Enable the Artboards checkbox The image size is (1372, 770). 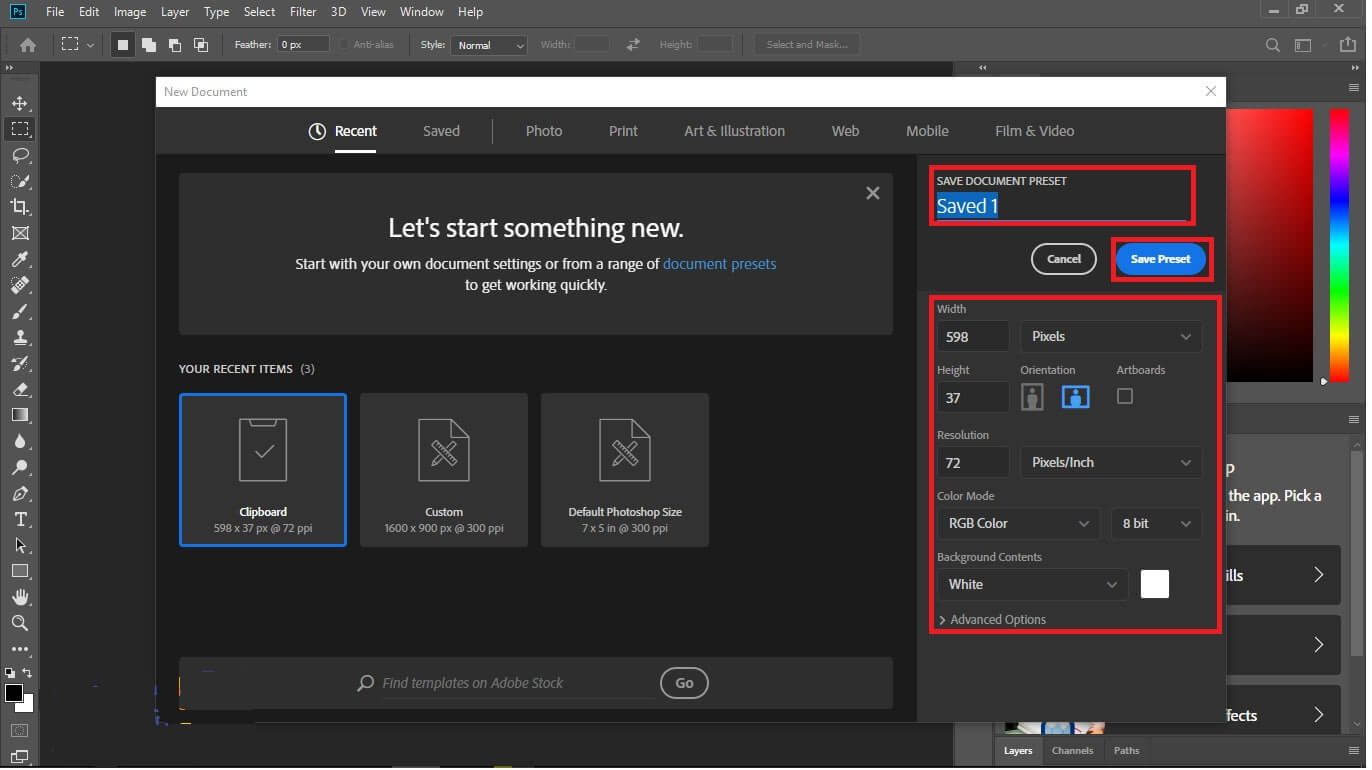1125,397
